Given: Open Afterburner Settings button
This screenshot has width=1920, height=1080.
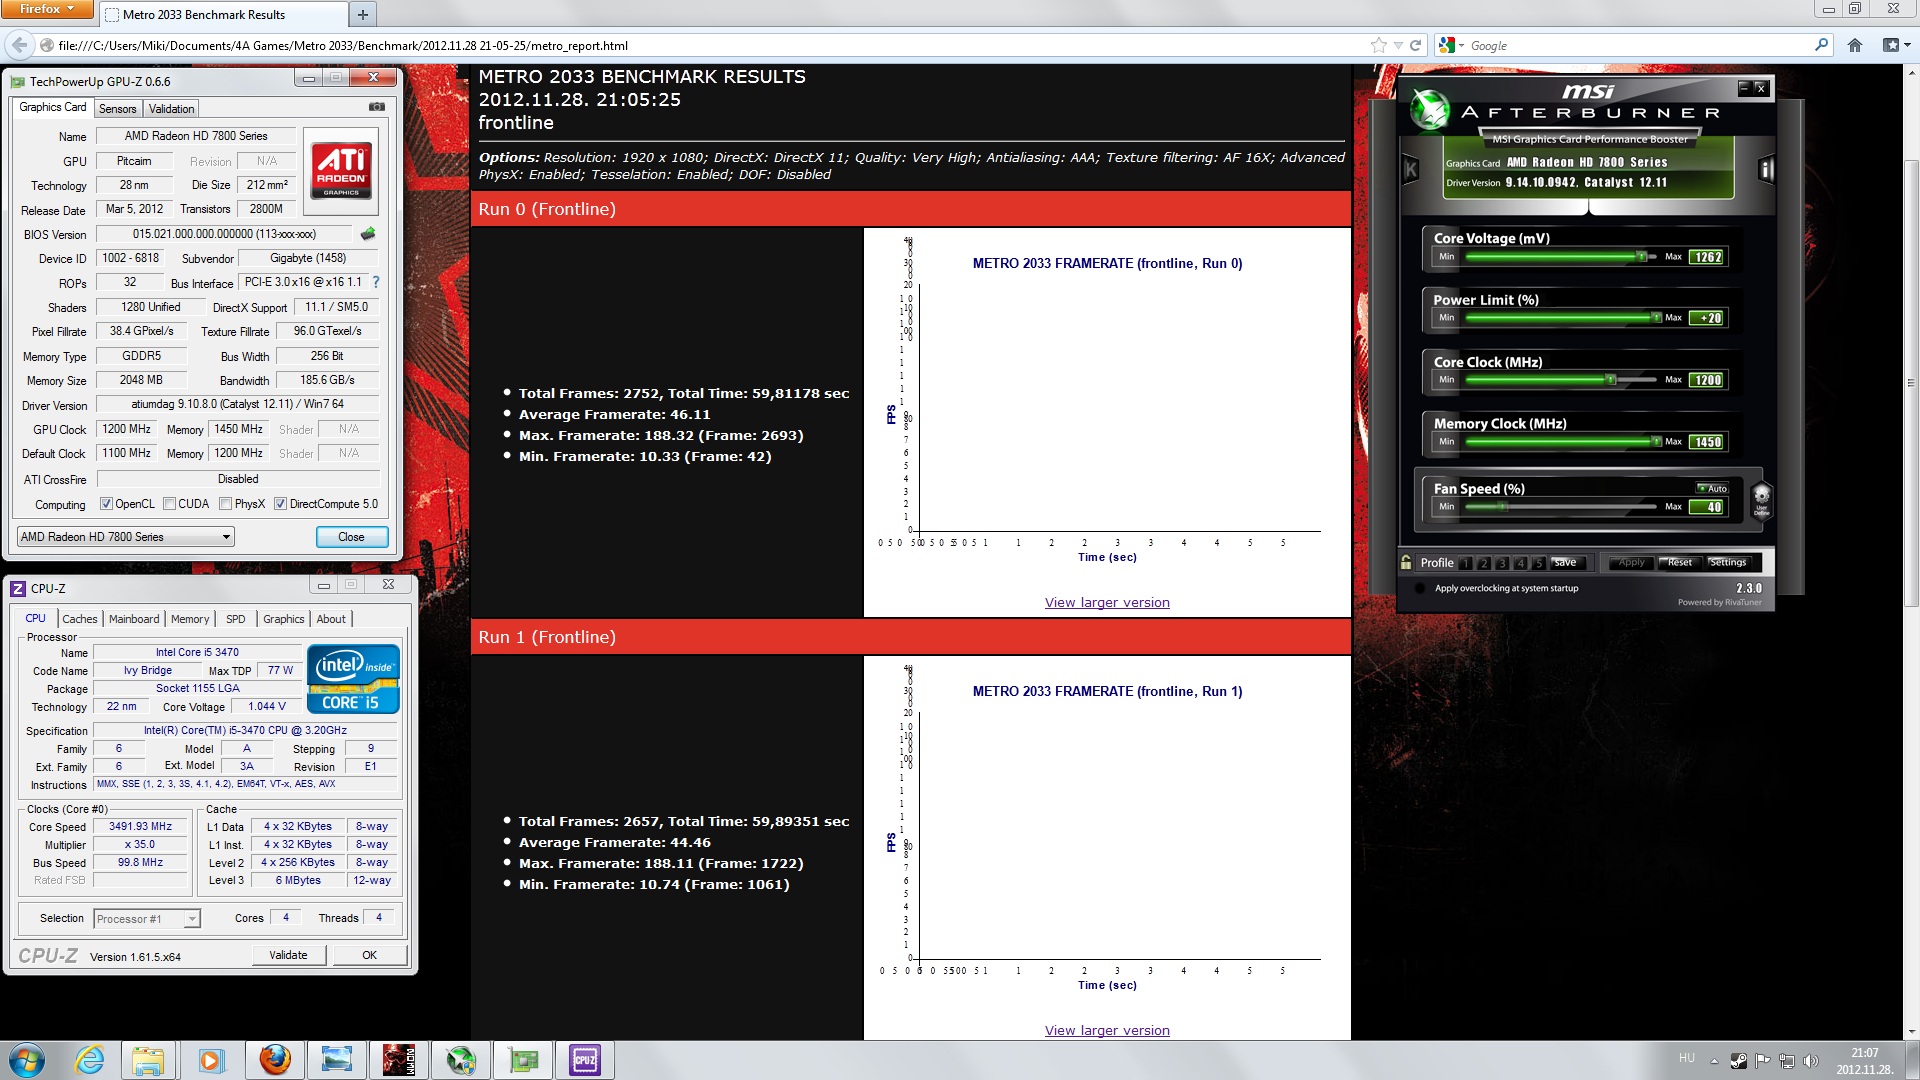Looking at the screenshot, I should 1728,563.
